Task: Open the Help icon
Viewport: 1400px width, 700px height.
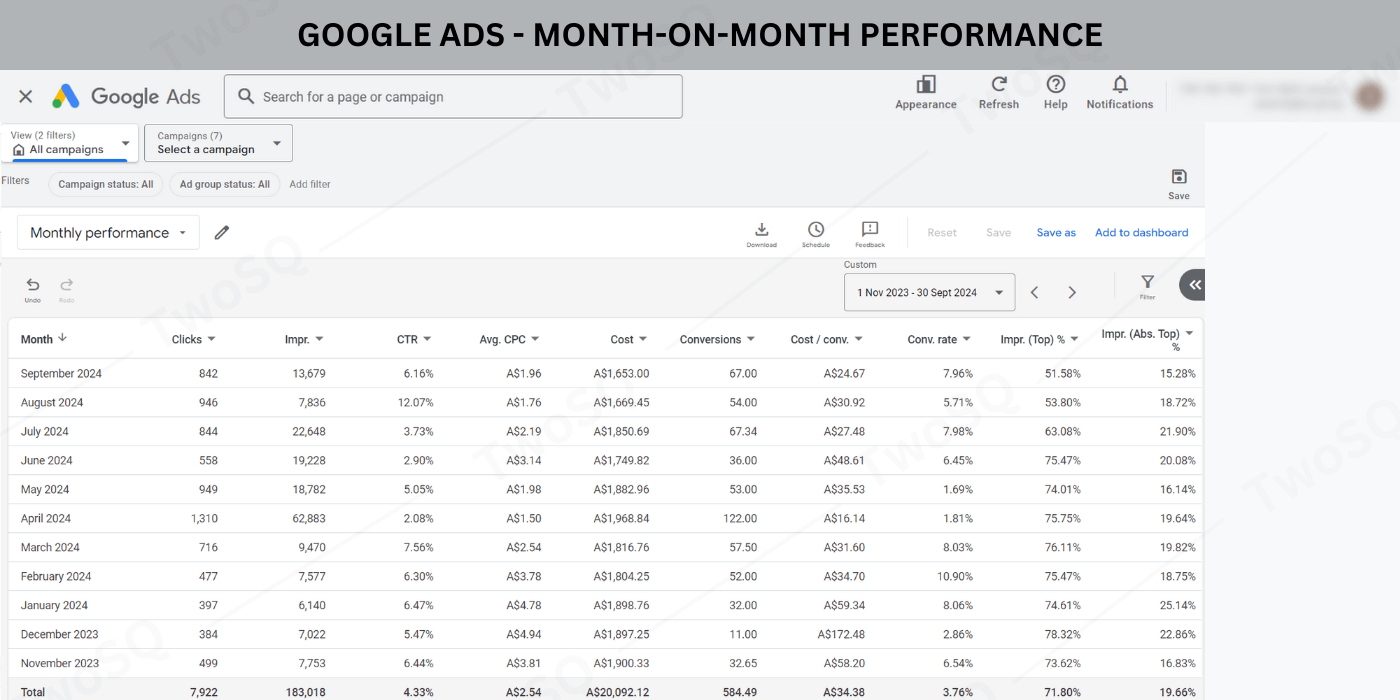Action: click(1055, 86)
